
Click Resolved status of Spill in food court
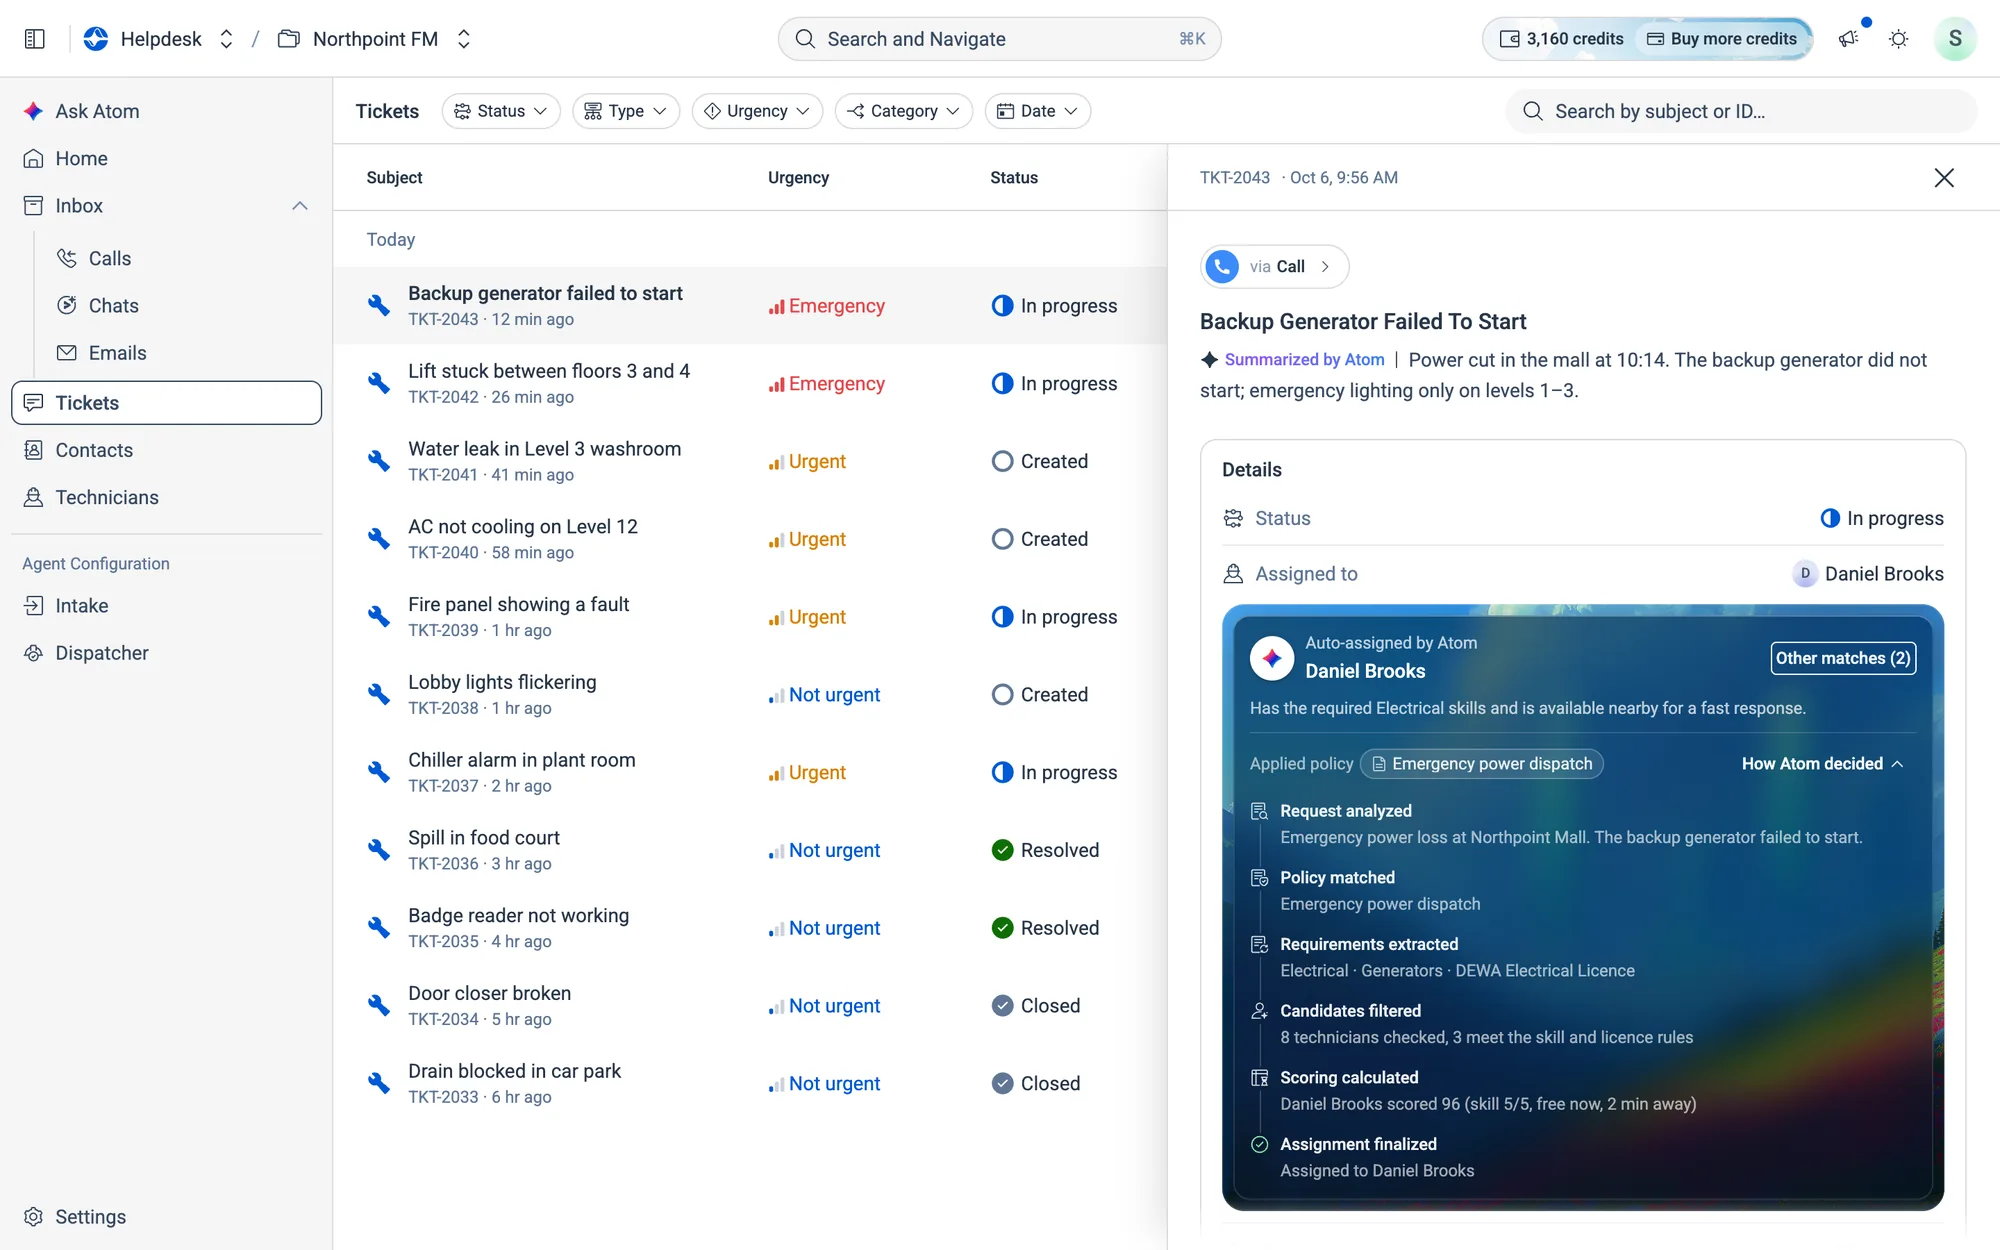pyautogui.click(x=1045, y=850)
